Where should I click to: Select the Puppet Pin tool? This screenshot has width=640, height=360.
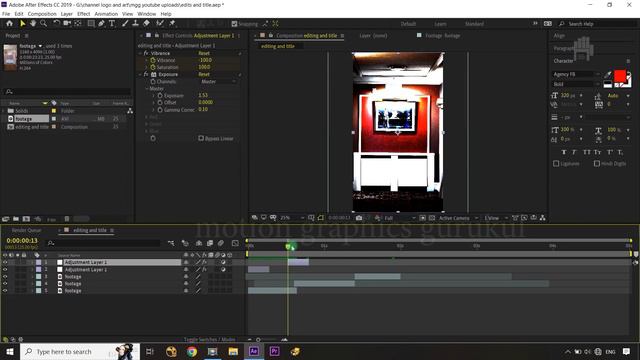(172, 24)
